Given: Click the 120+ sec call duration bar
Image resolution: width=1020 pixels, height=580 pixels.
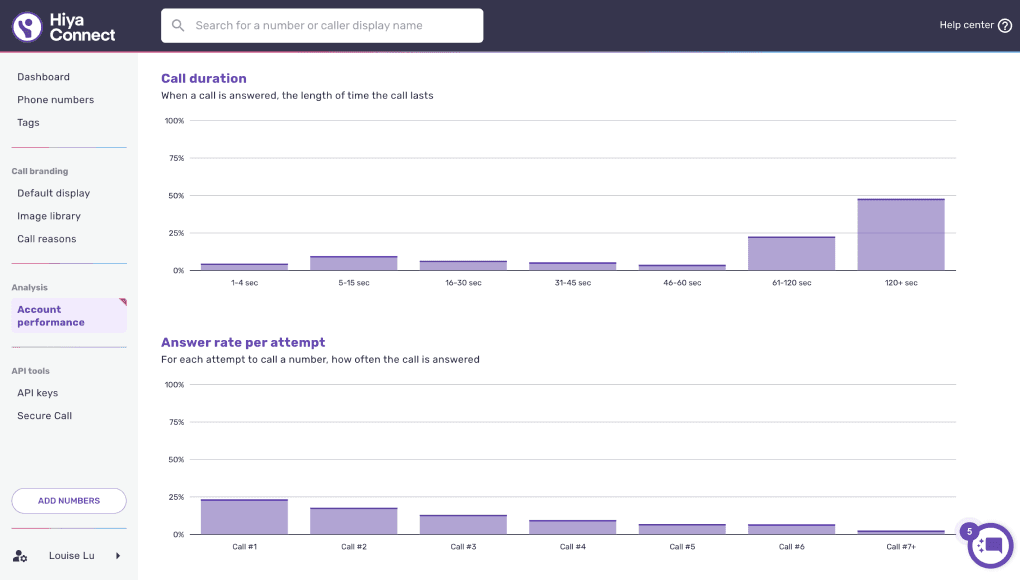Looking at the screenshot, I should (x=901, y=235).
